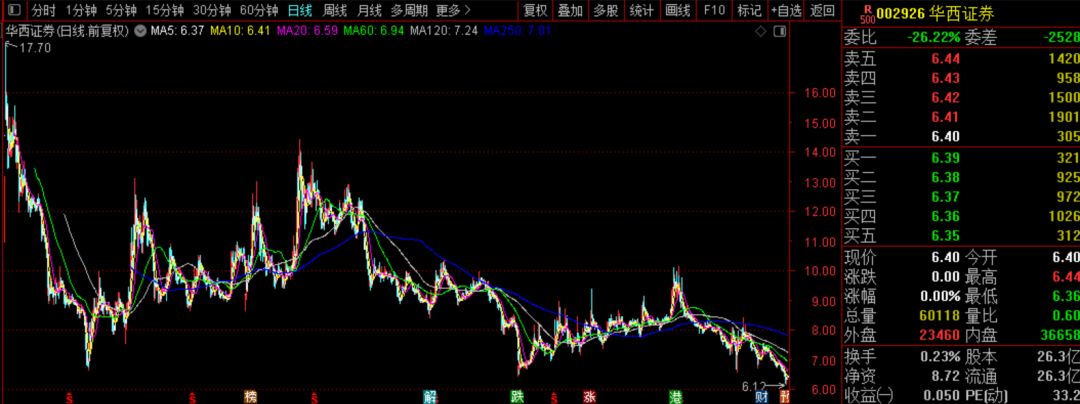Click the MA10: 6.41 indicator label
Image resolution: width=1080 pixels, height=404 pixels.
point(240,31)
